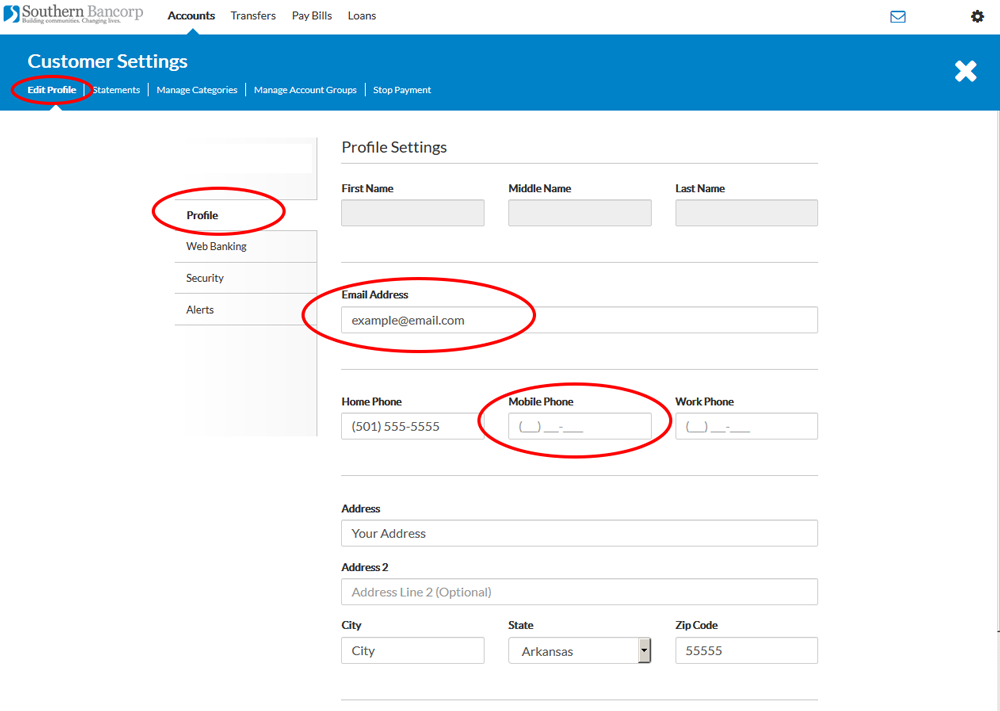Open Security in the side menu
Screen dimensions: 1000x711
(x=246, y=278)
